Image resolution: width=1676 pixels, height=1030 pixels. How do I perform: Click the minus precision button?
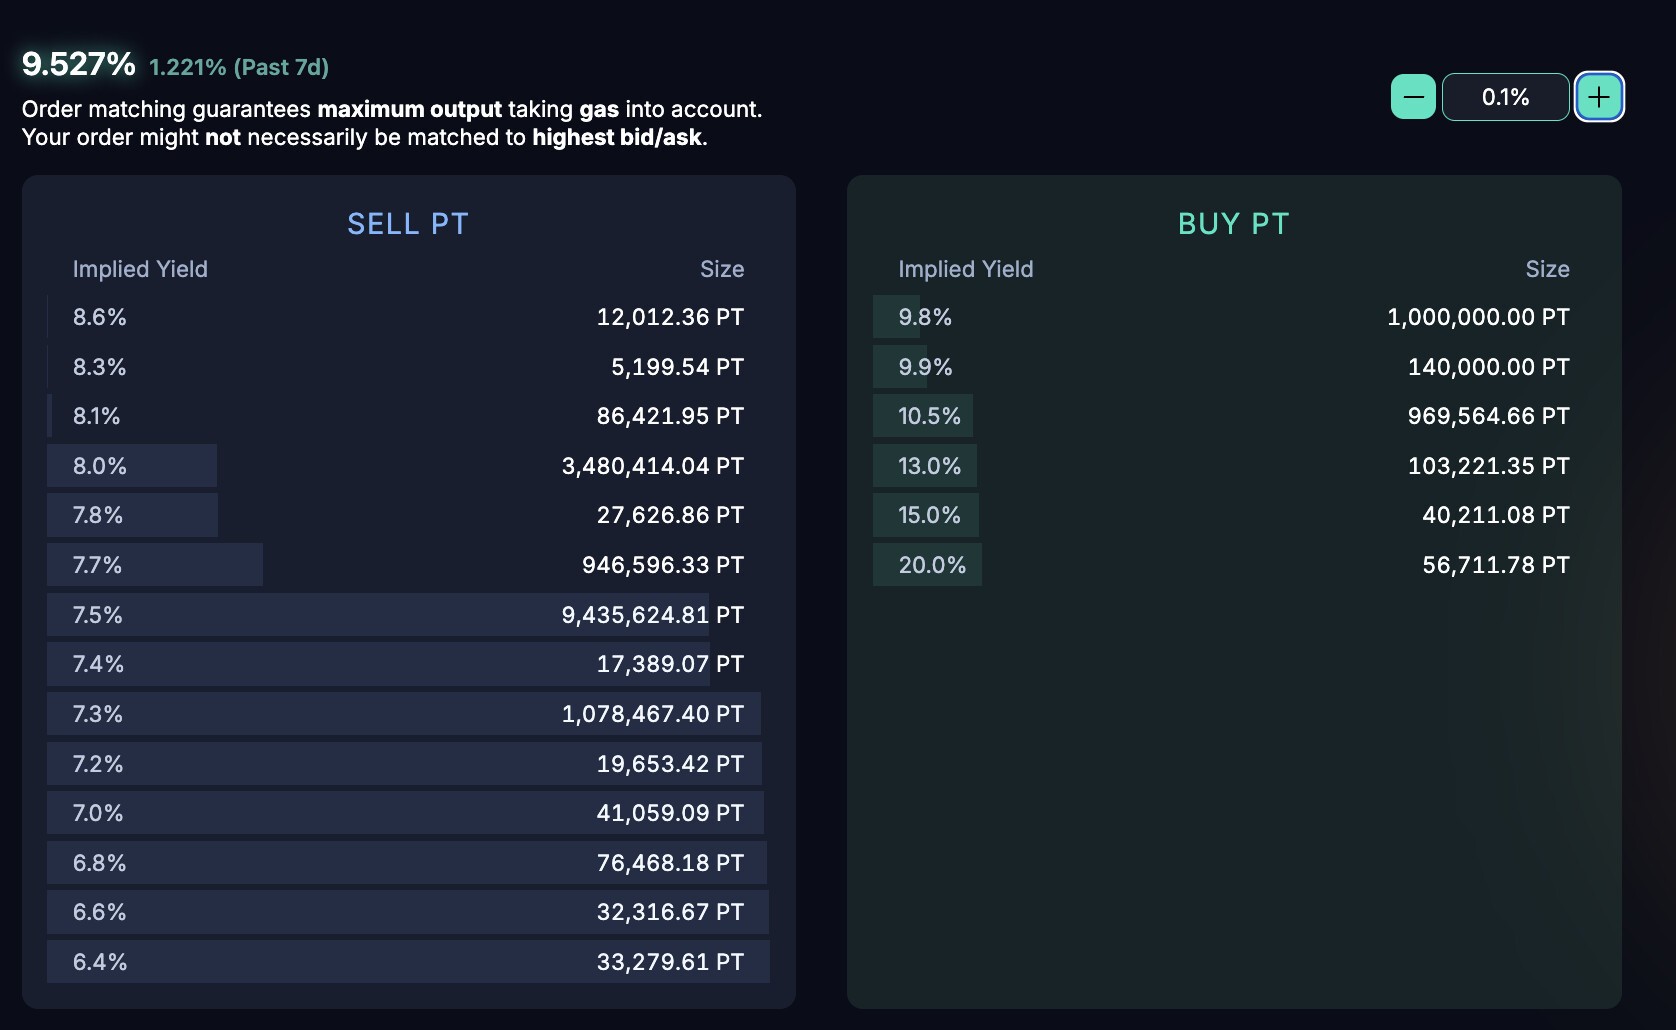click(1413, 97)
